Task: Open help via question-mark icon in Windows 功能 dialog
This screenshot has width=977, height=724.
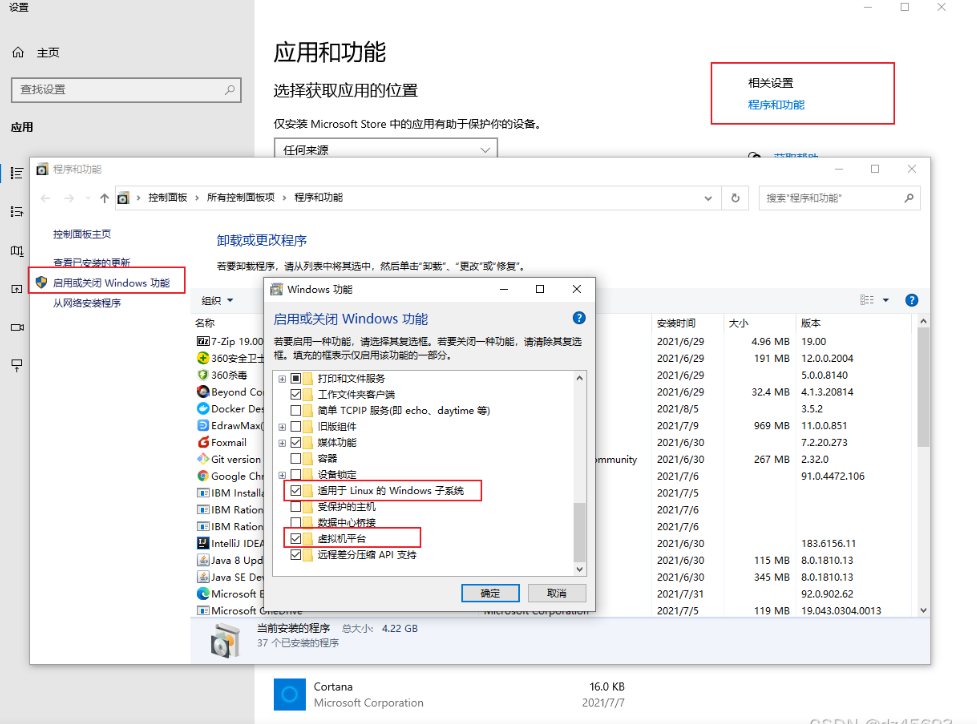Action: pyautogui.click(x=578, y=316)
